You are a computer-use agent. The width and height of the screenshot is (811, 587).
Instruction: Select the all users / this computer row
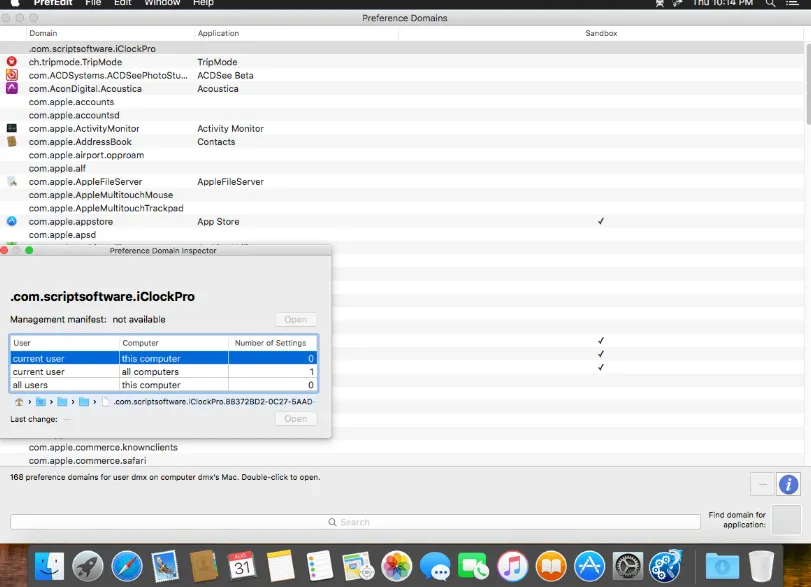coord(163,385)
